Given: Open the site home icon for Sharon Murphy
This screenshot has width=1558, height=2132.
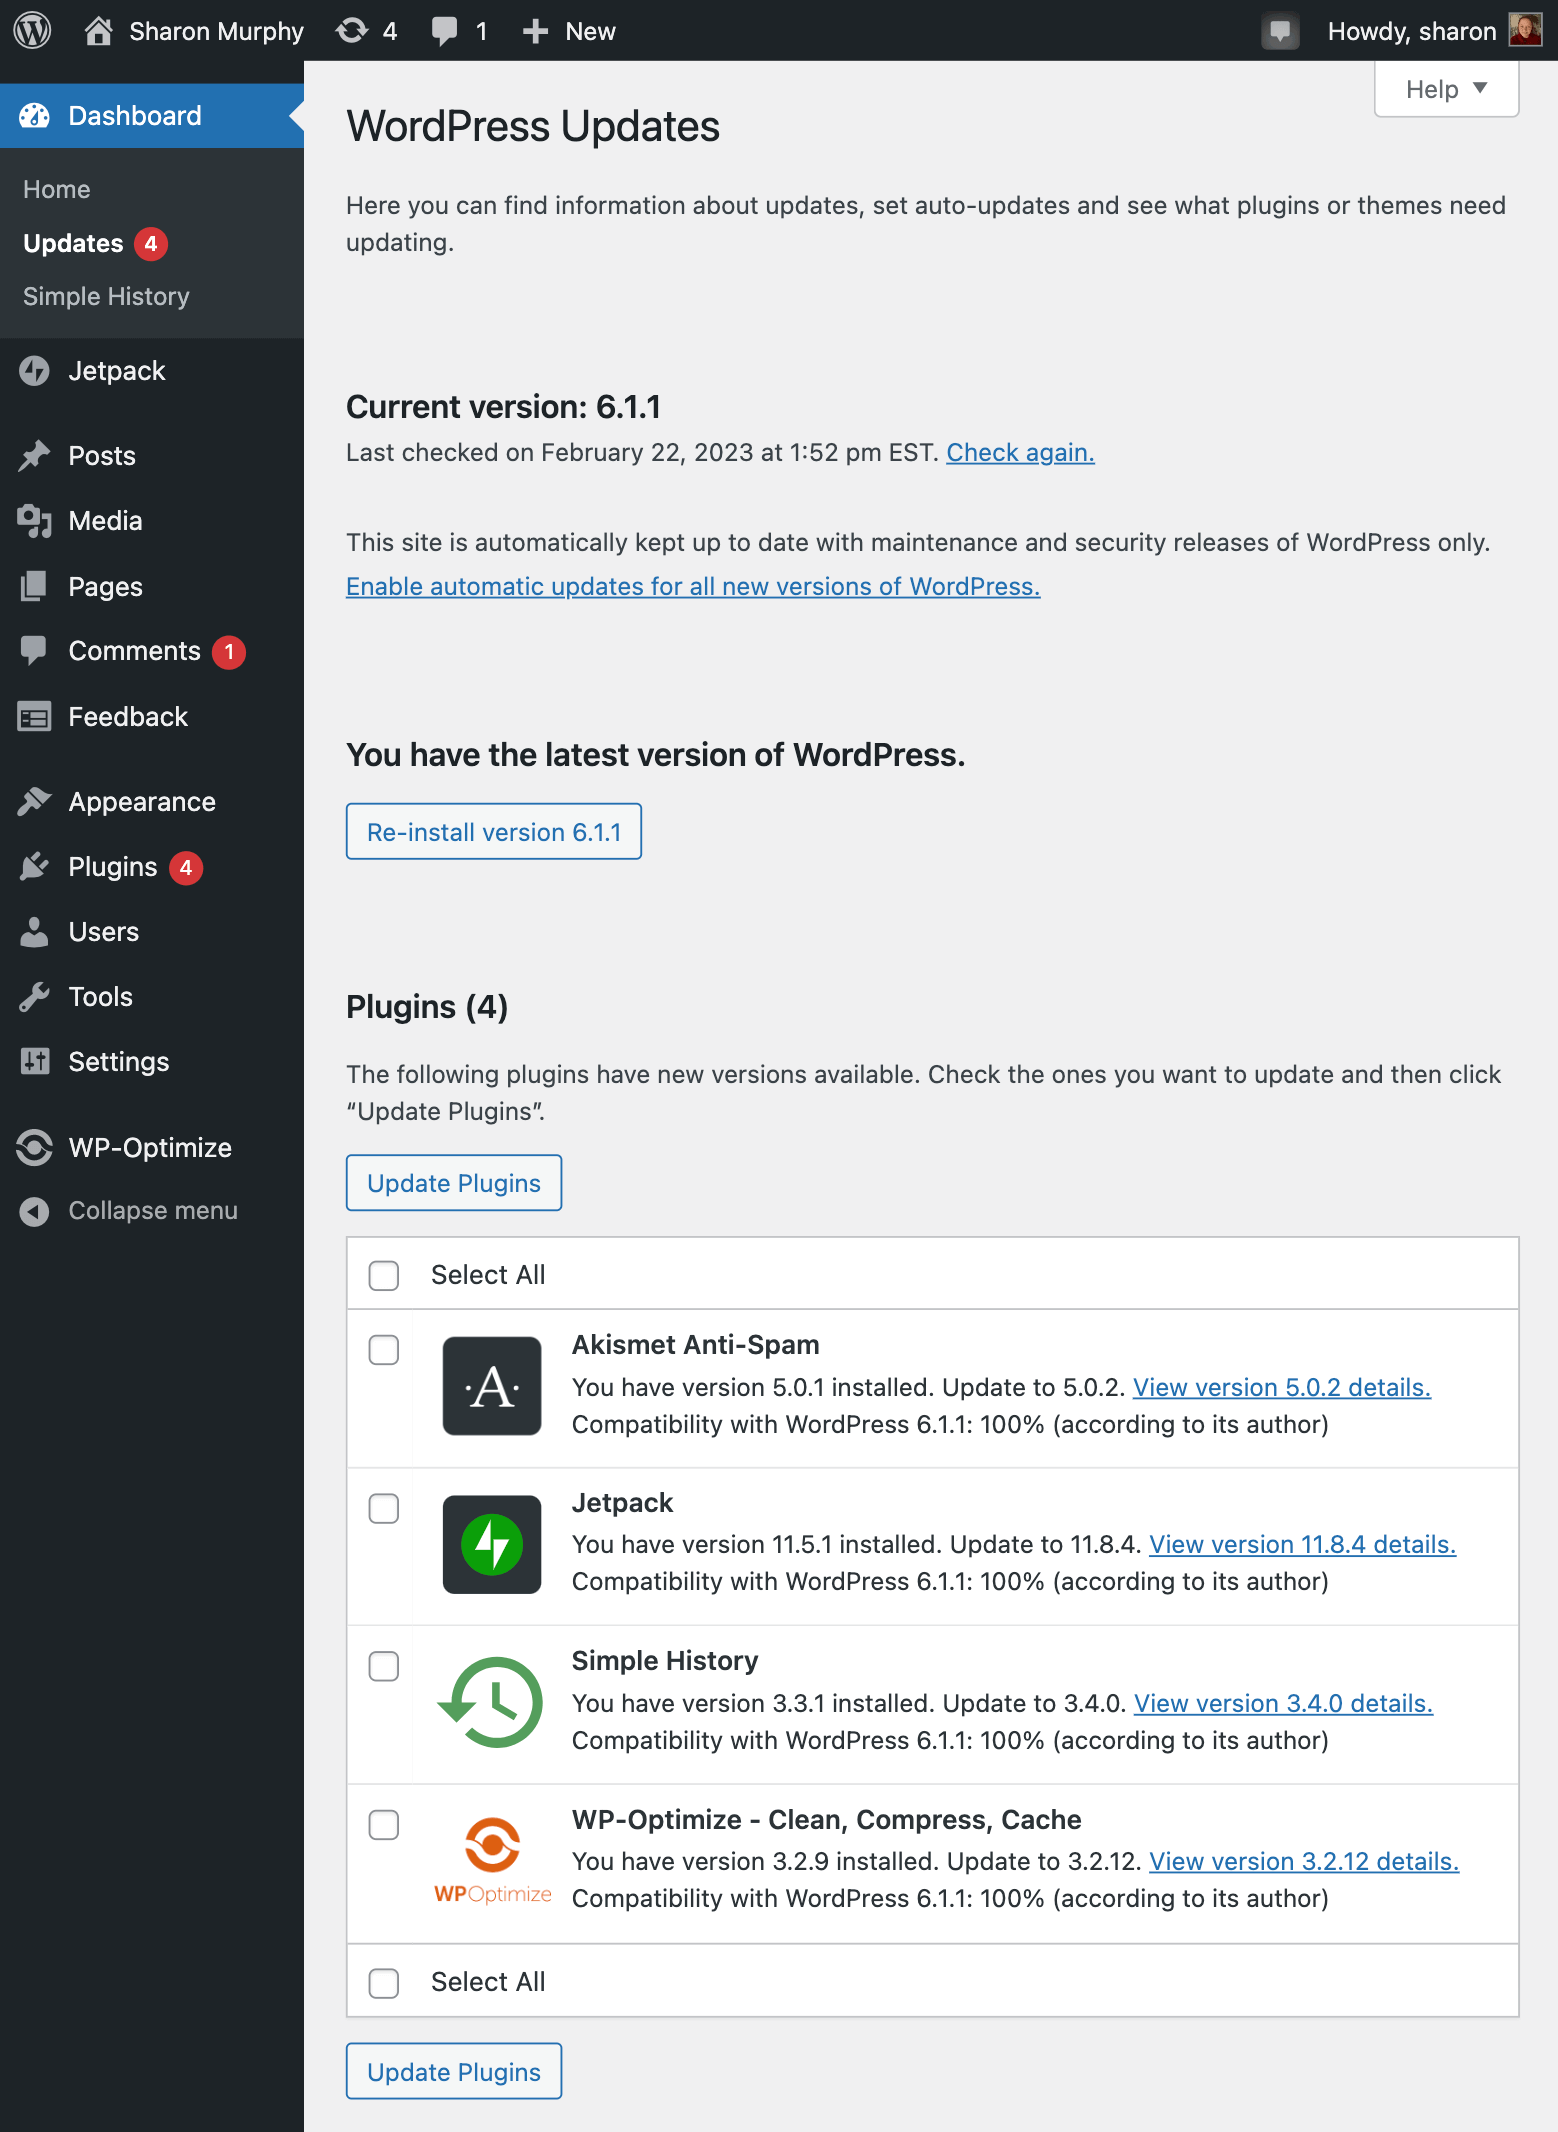Looking at the screenshot, I should (98, 31).
